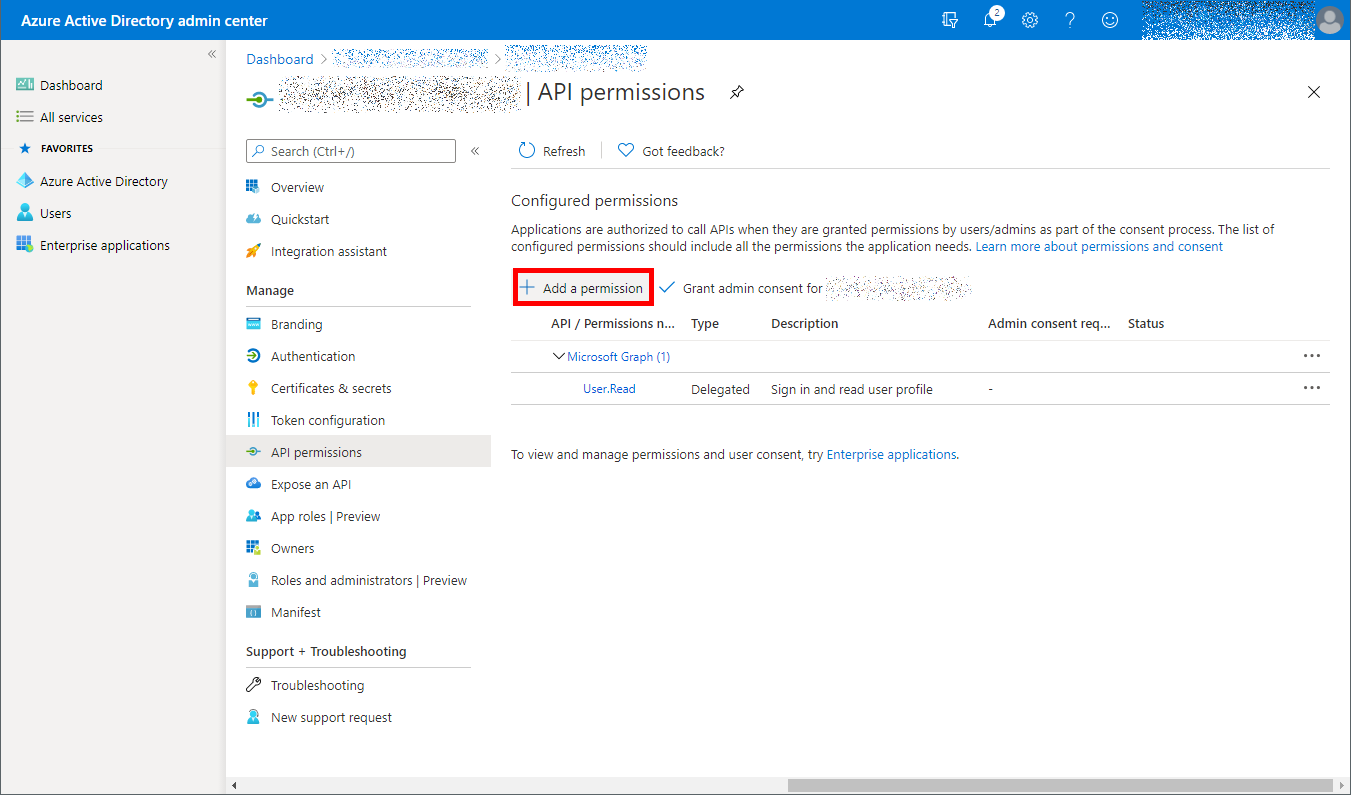
Task: Open the User.Read permission
Action: click(609, 389)
